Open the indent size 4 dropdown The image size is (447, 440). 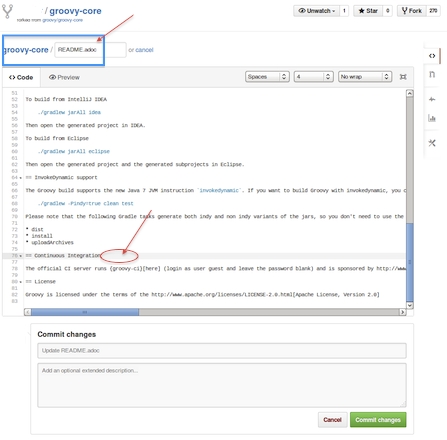tap(313, 77)
